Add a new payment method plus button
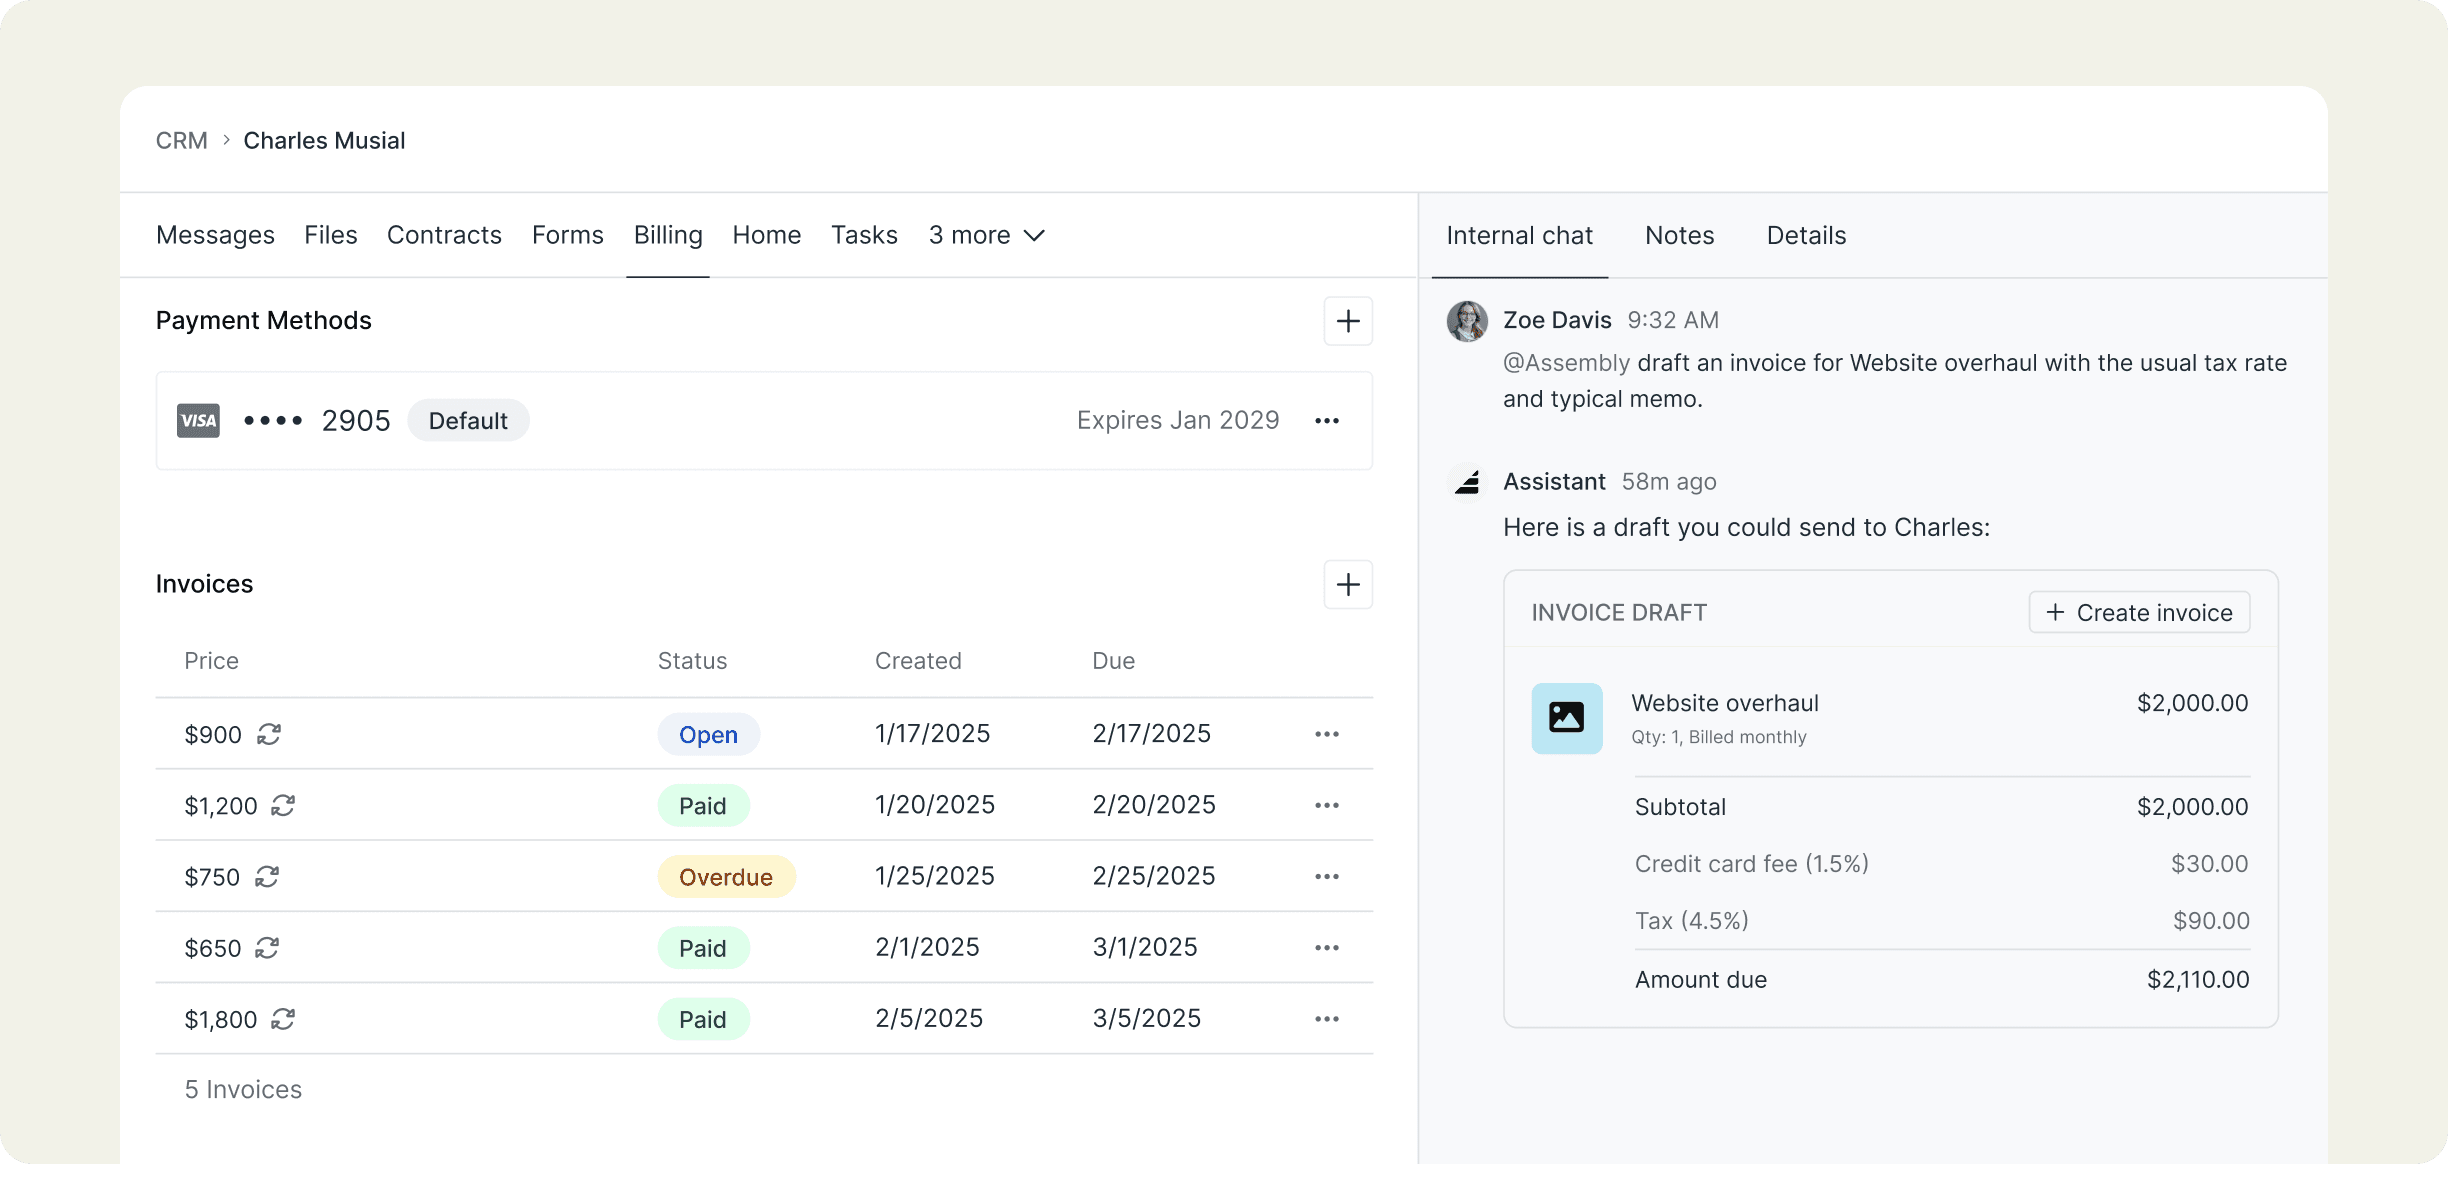This screenshot has height=1180, width=2448. pyautogui.click(x=1347, y=321)
